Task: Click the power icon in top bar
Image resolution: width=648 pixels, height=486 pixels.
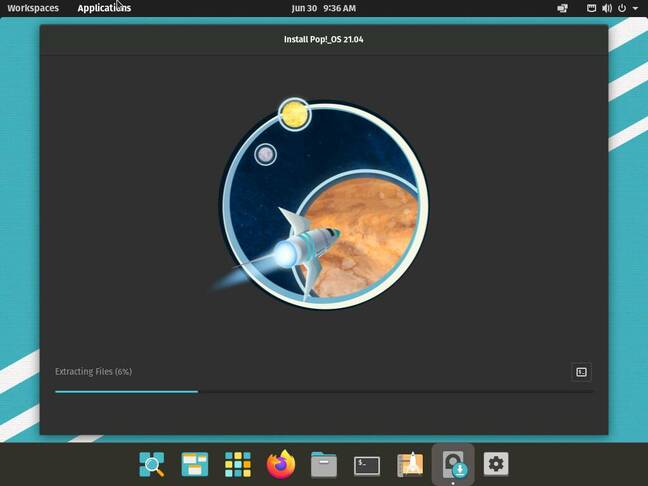Action: (622, 8)
